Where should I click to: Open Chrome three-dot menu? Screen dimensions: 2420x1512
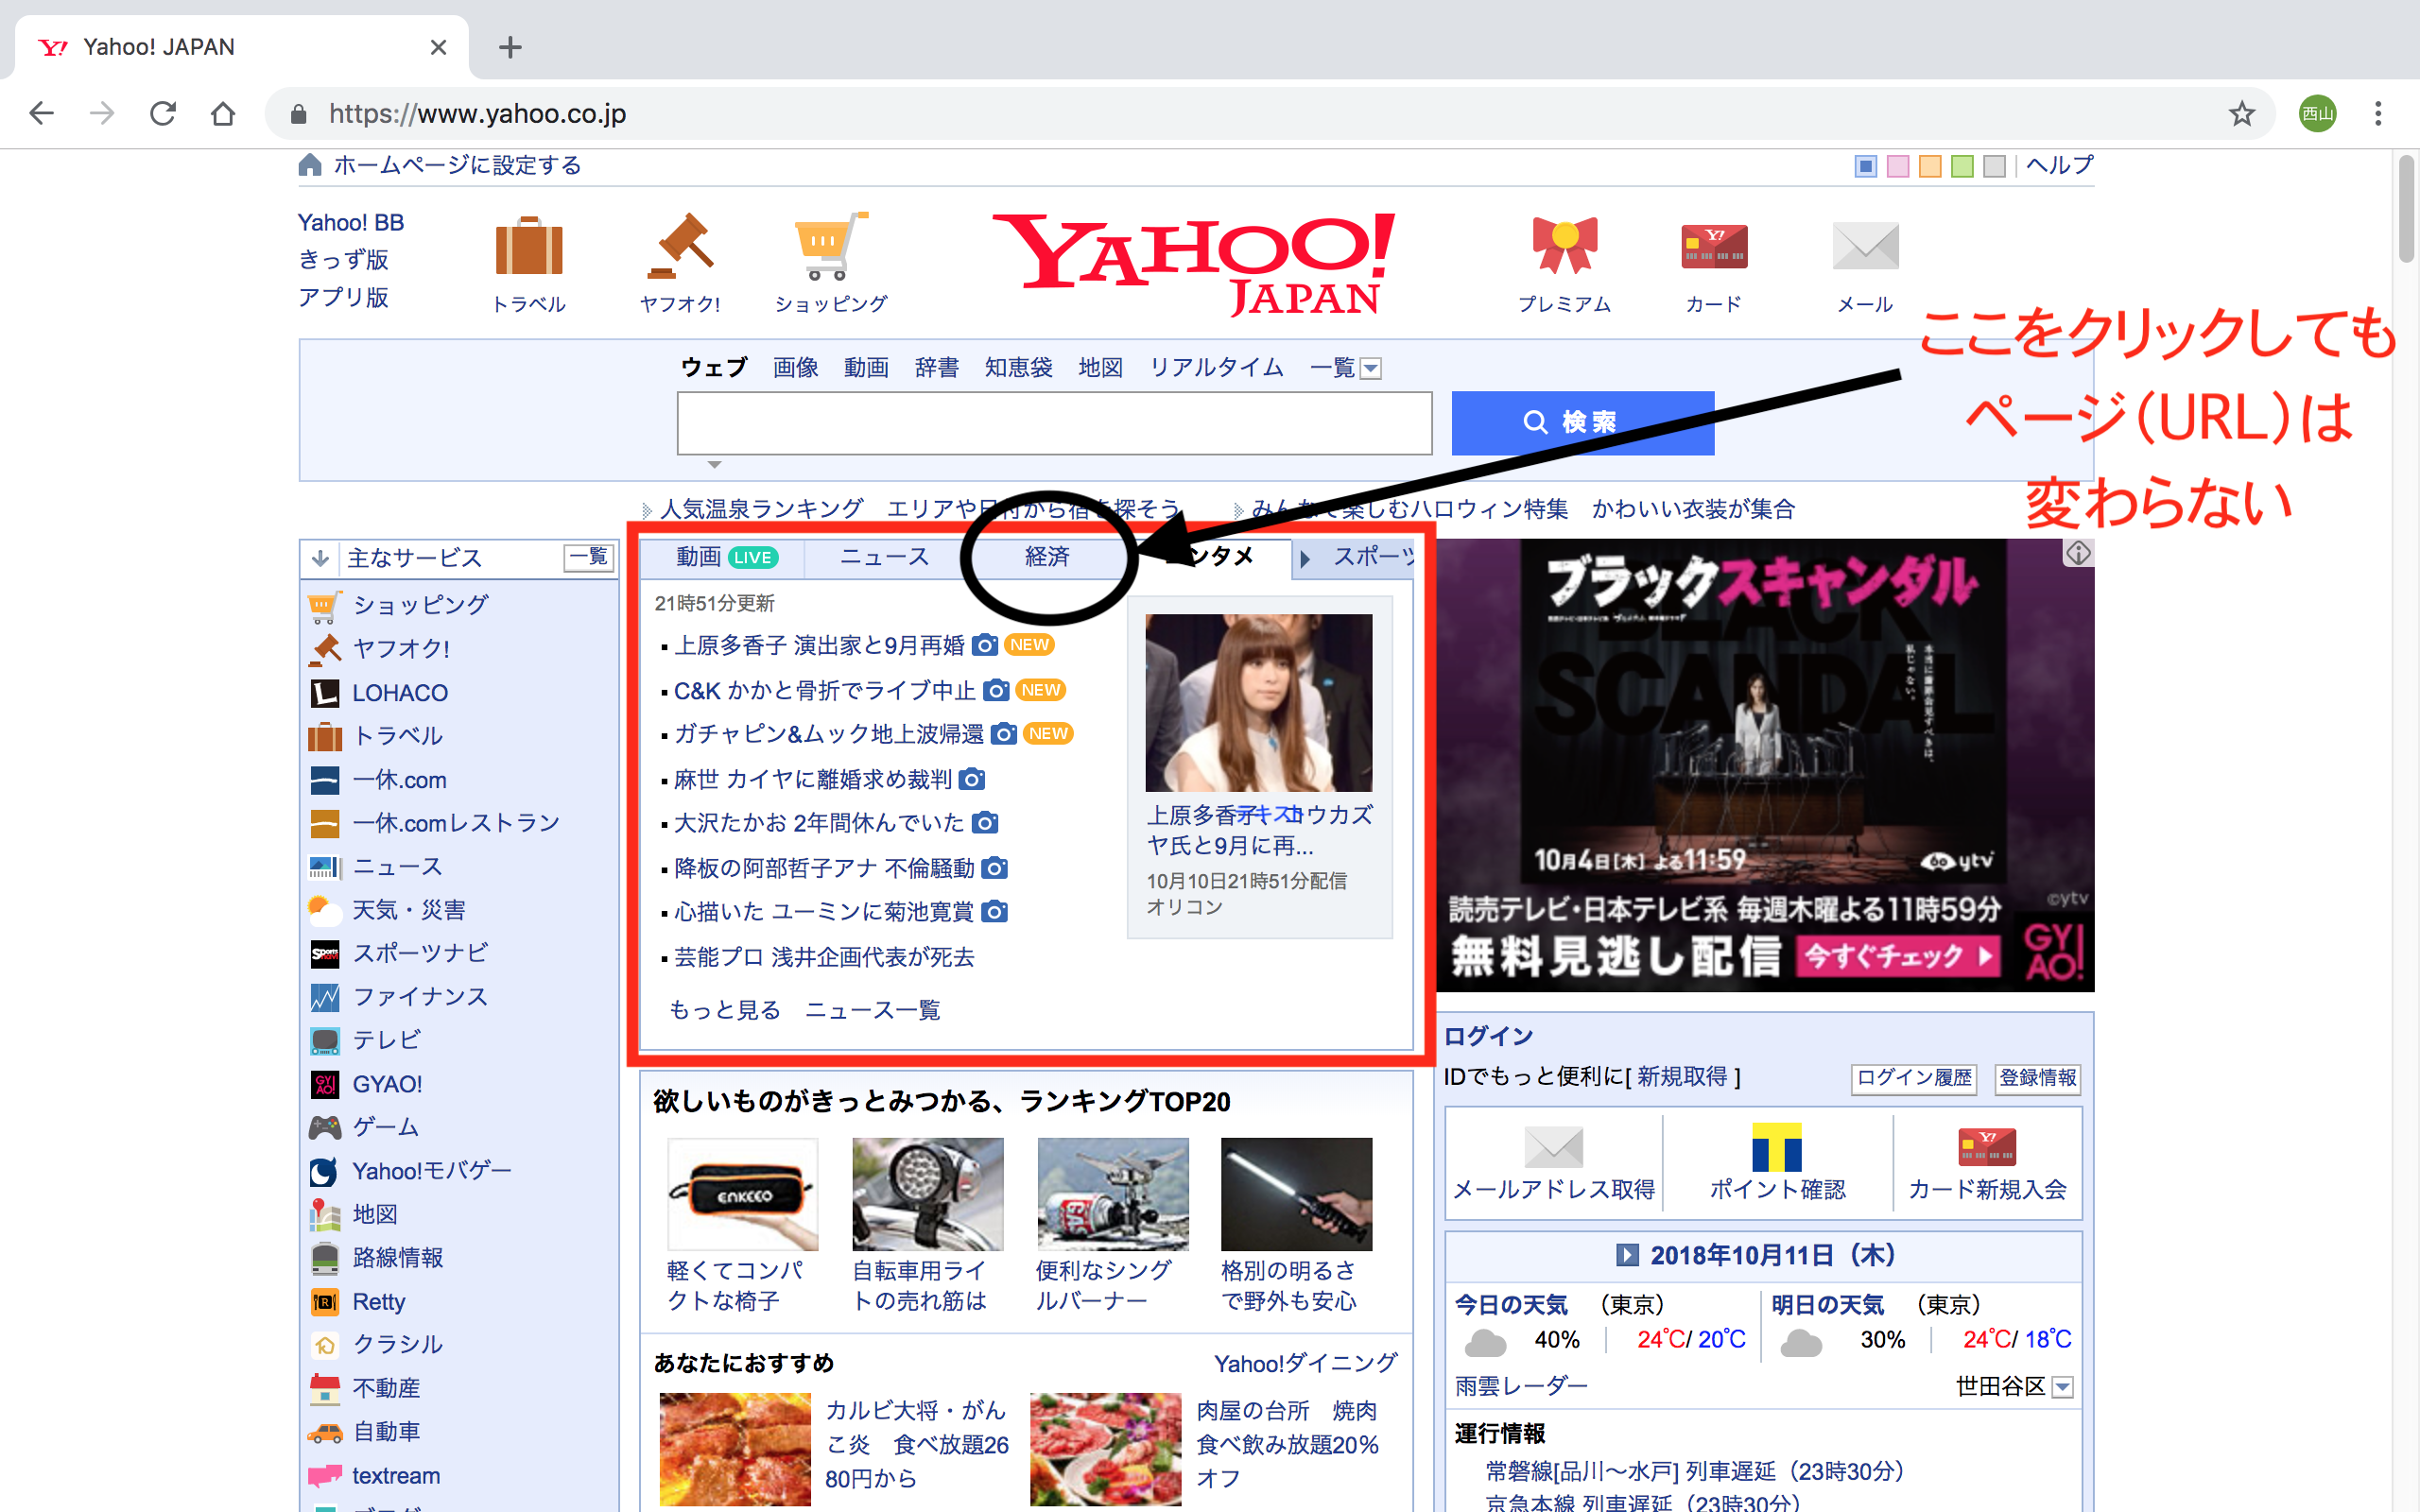(x=2378, y=113)
